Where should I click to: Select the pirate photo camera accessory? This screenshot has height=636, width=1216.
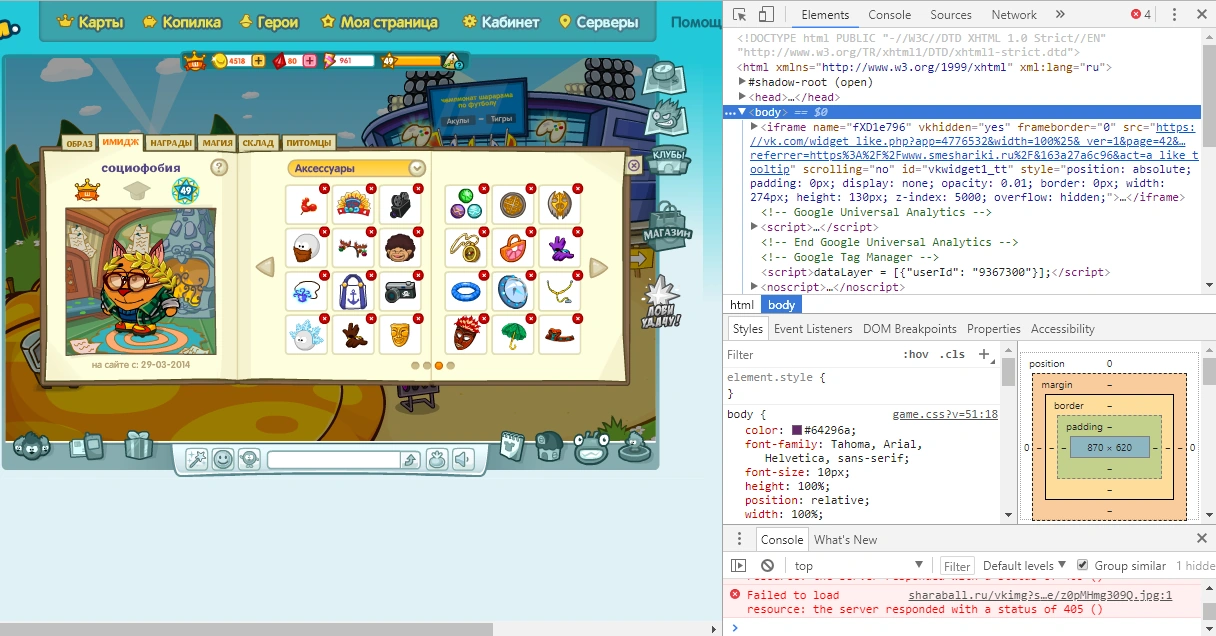[399, 291]
